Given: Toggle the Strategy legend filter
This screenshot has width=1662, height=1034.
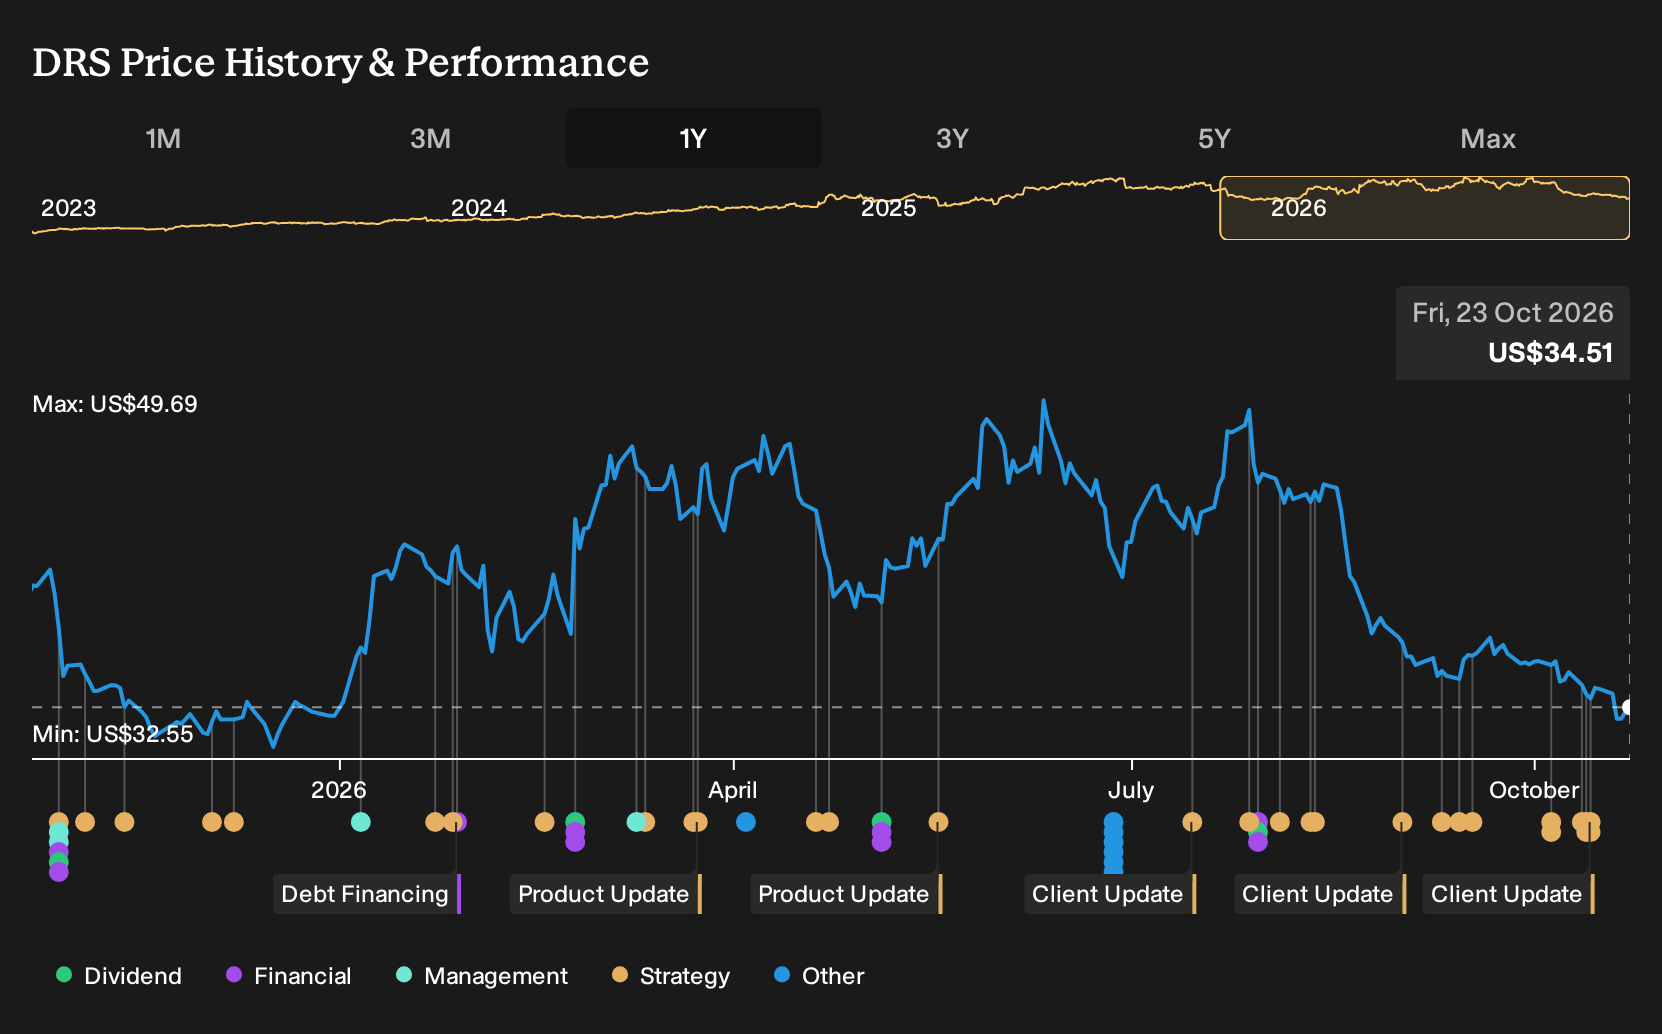Looking at the screenshot, I should [x=671, y=976].
